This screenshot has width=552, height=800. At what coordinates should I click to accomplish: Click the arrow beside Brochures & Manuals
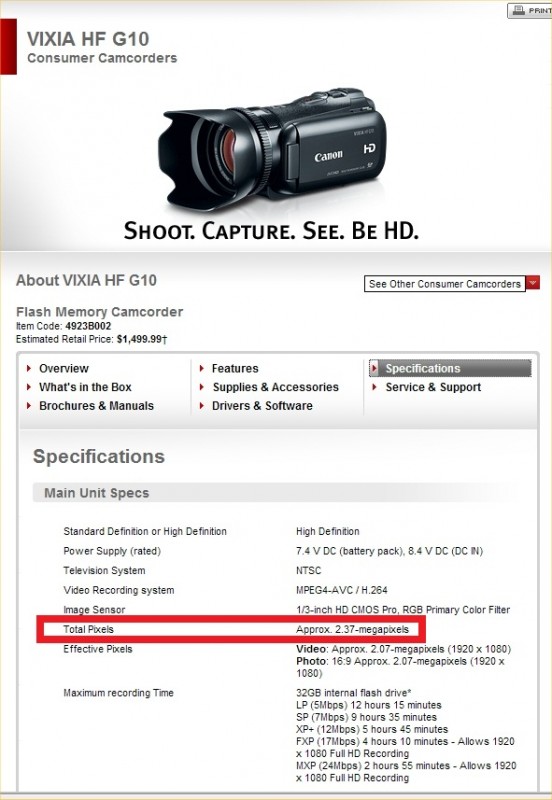point(29,406)
